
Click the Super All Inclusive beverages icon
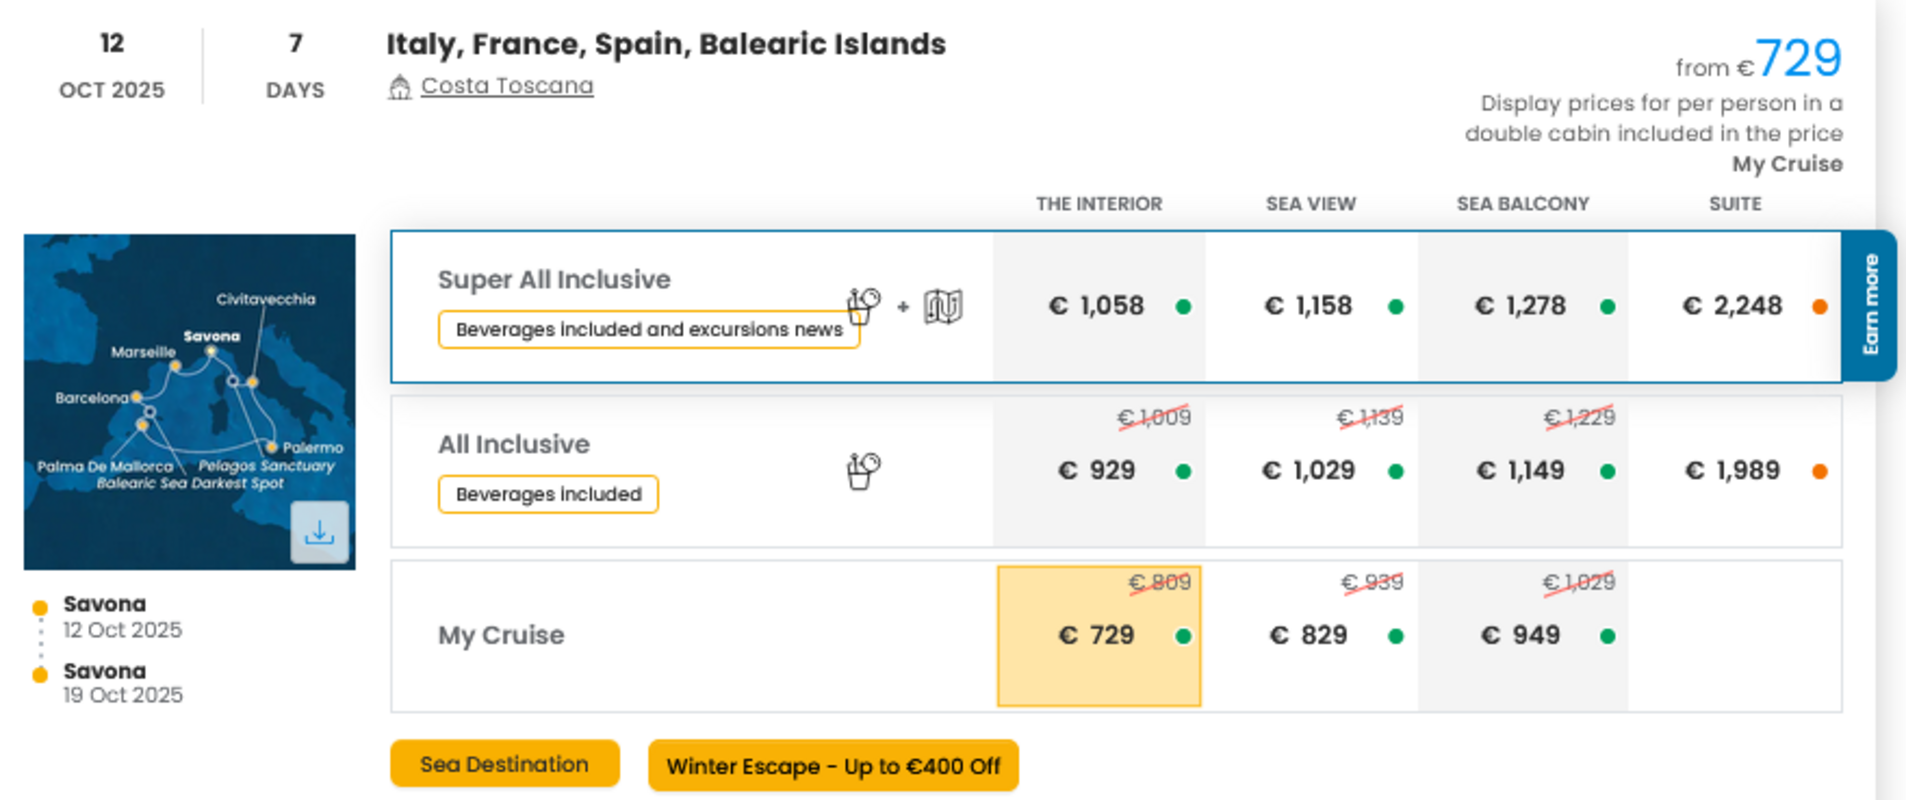863,306
